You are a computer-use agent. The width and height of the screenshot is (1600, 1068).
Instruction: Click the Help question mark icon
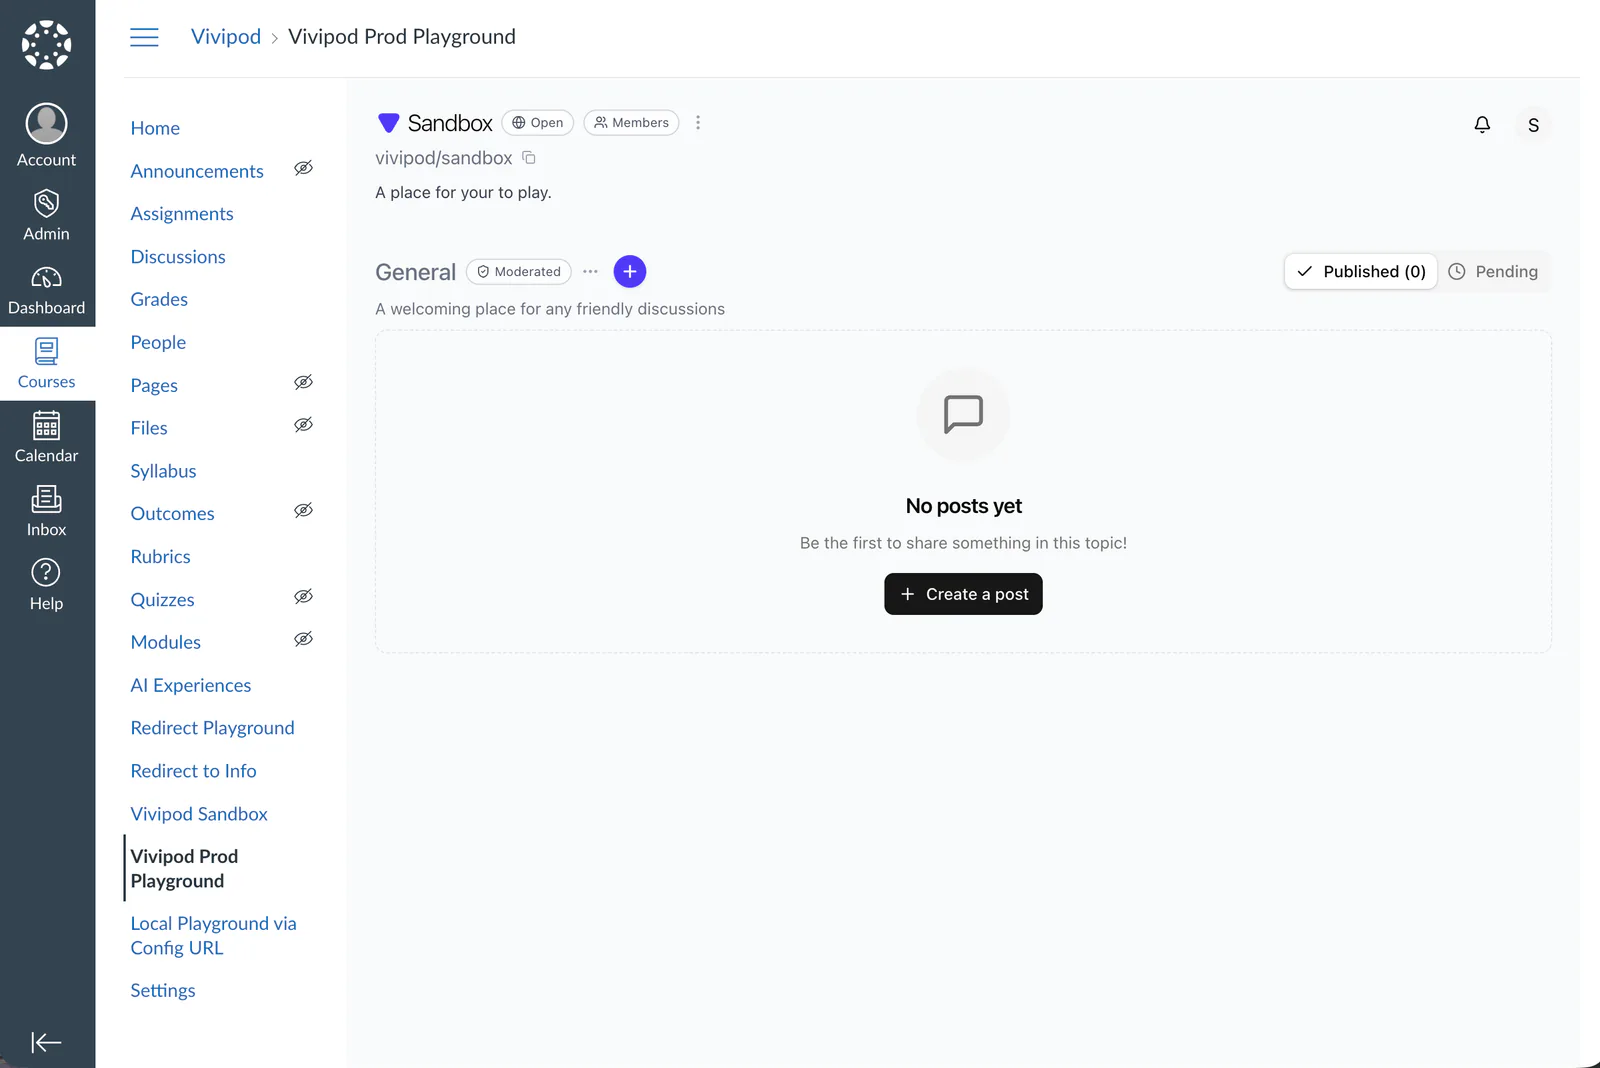click(47, 572)
